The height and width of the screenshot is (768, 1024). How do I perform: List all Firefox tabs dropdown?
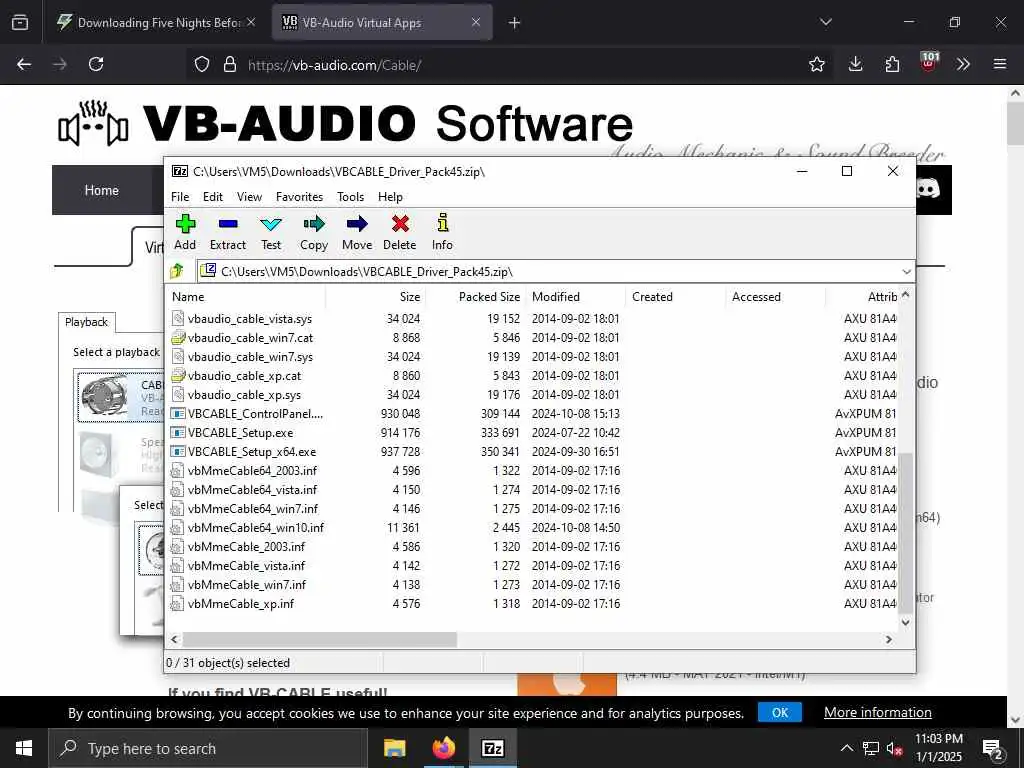click(826, 22)
